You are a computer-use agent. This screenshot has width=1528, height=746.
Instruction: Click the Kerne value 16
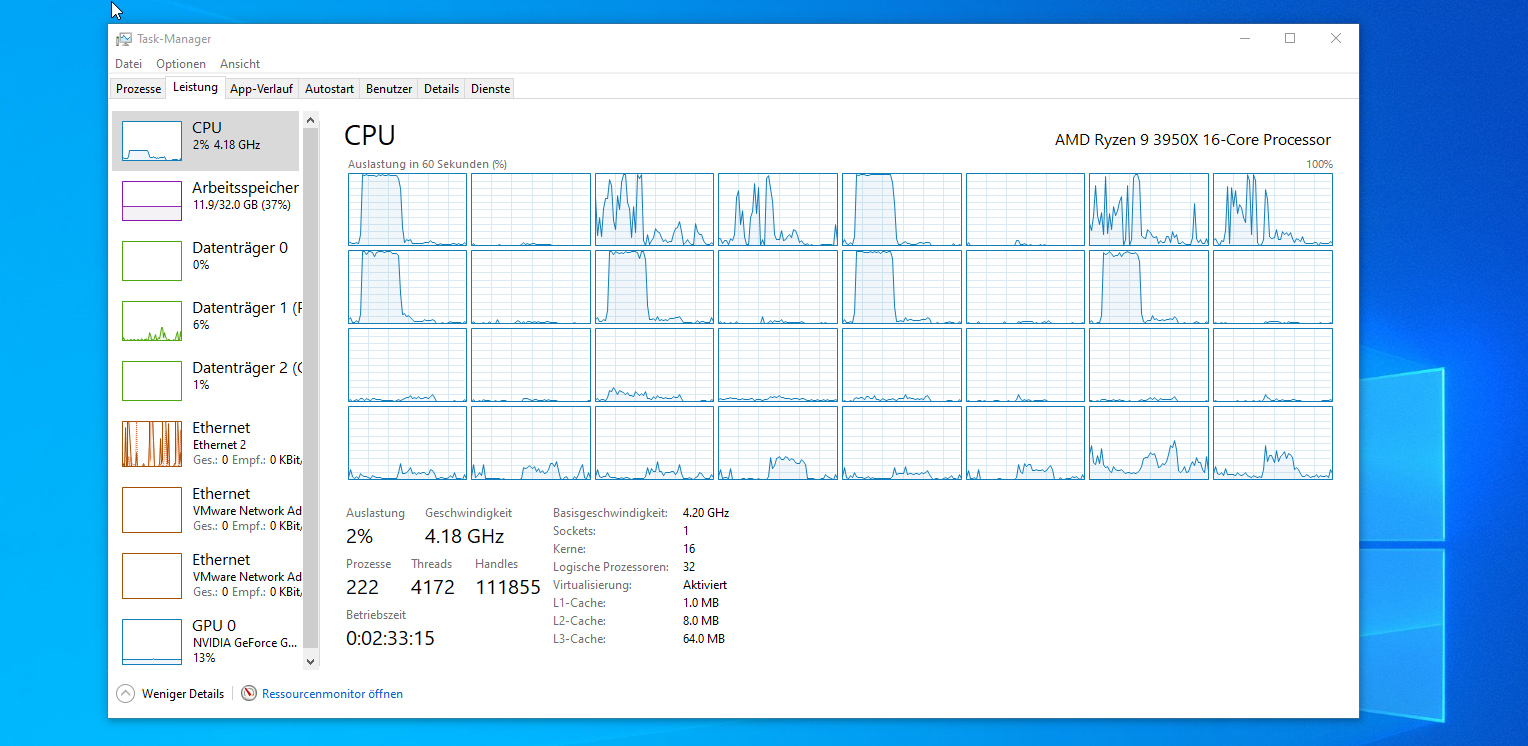[689, 549]
